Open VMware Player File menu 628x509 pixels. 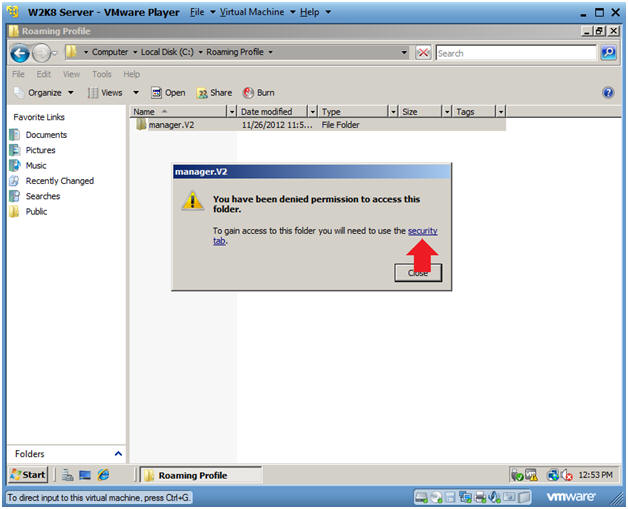tap(202, 12)
